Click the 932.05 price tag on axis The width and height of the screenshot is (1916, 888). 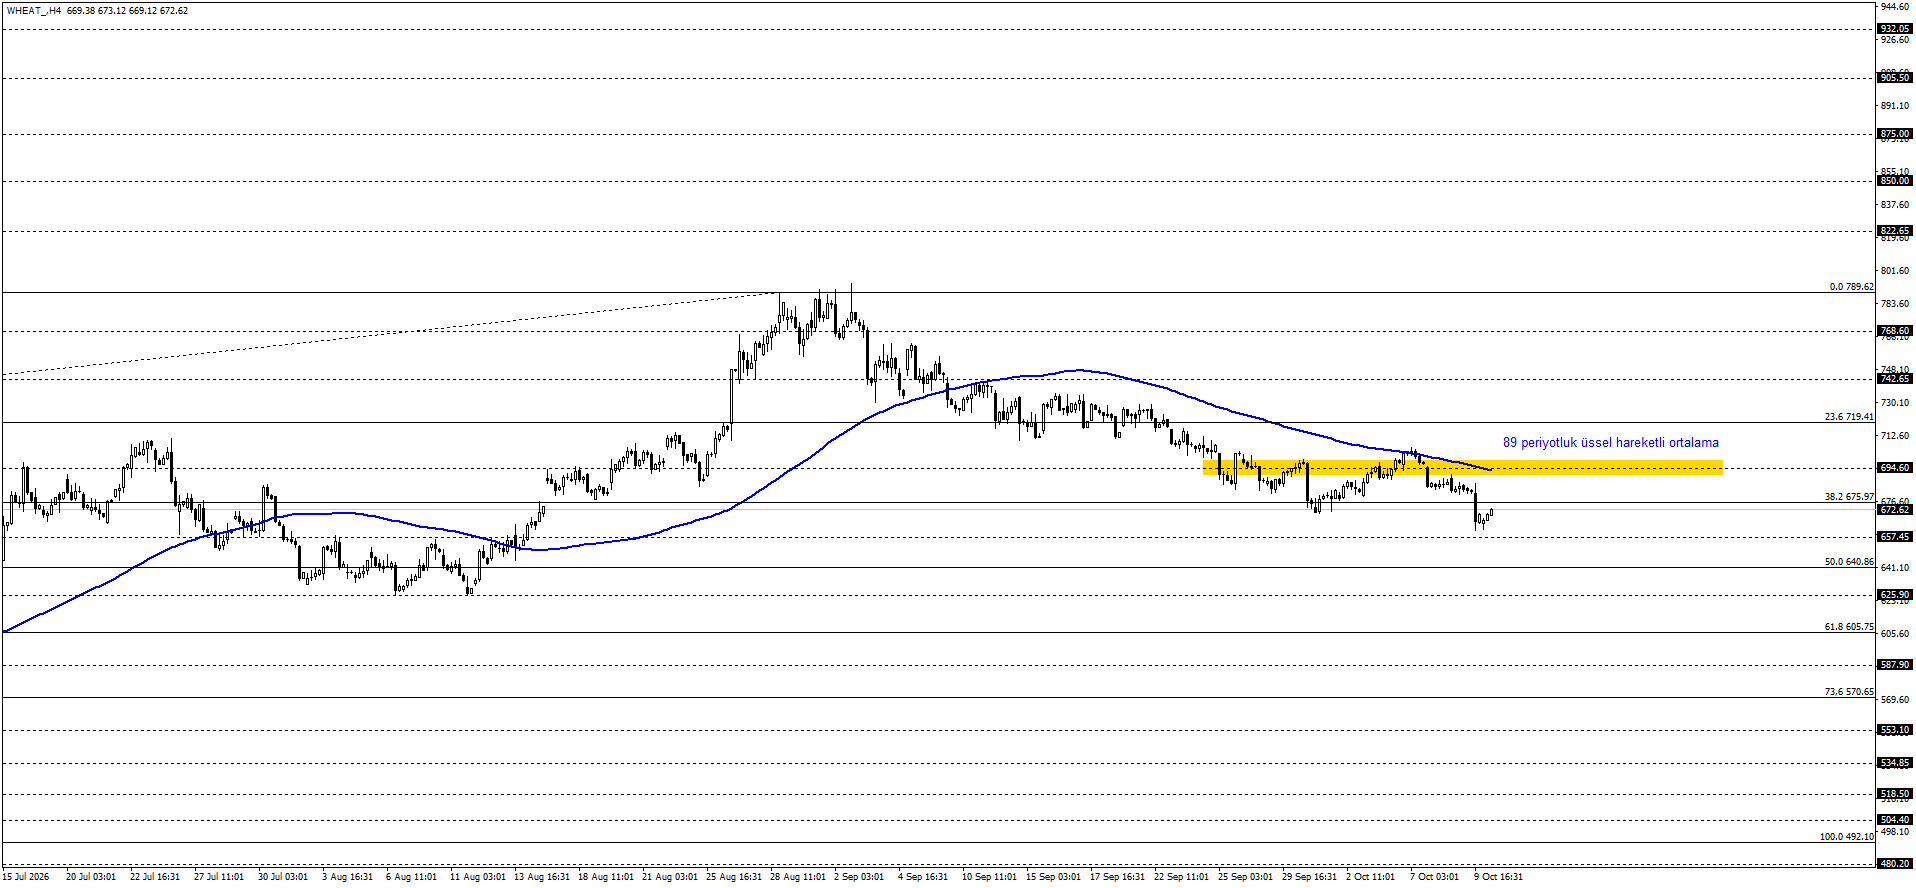(1895, 29)
